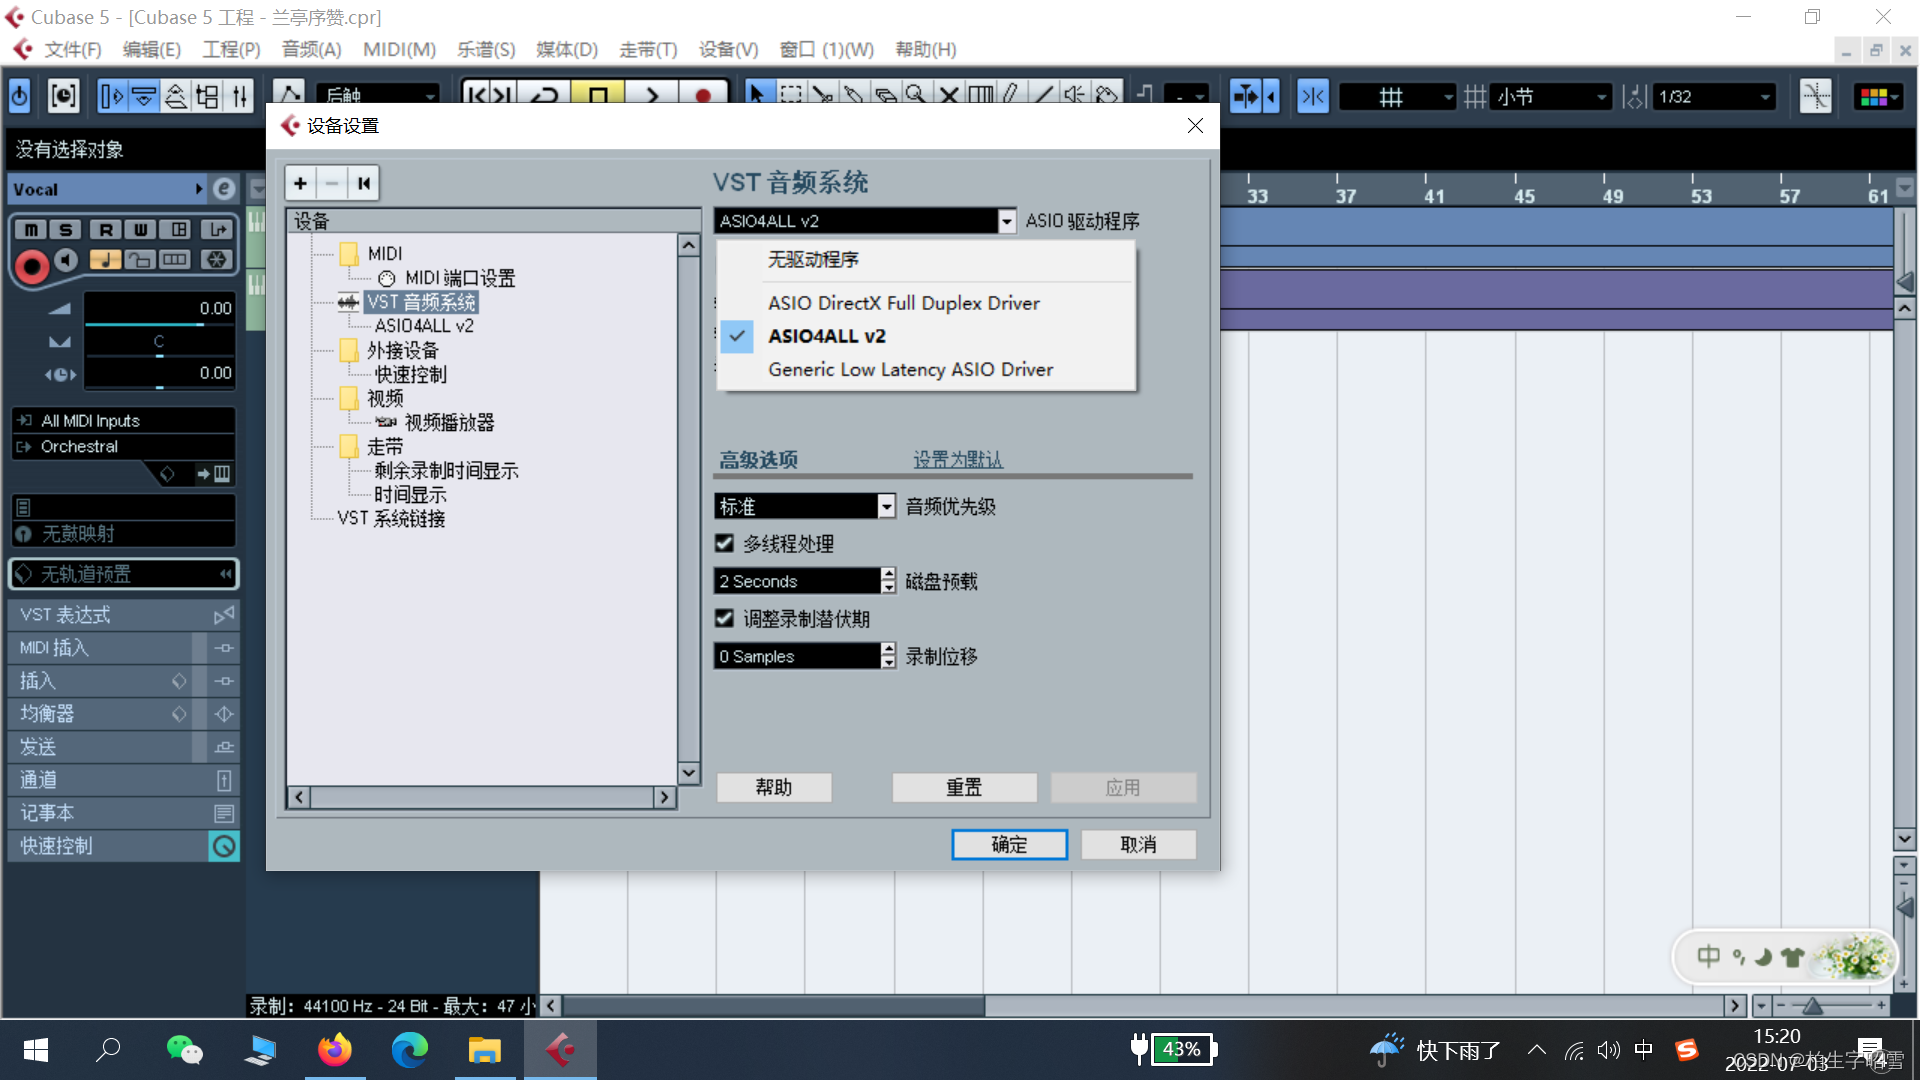Screen dimensions: 1920x1080
Task: Adjust 录制位移 samples stepper
Action: pyautogui.click(x=889, y=655)
